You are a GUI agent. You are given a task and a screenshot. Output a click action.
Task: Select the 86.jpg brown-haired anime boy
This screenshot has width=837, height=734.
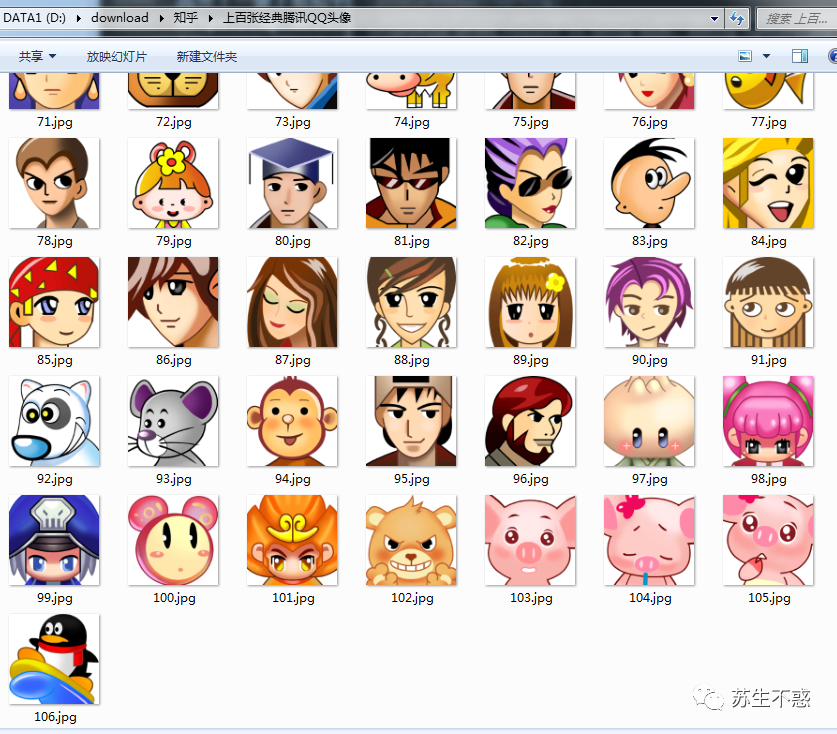click(x=173, y=302)
